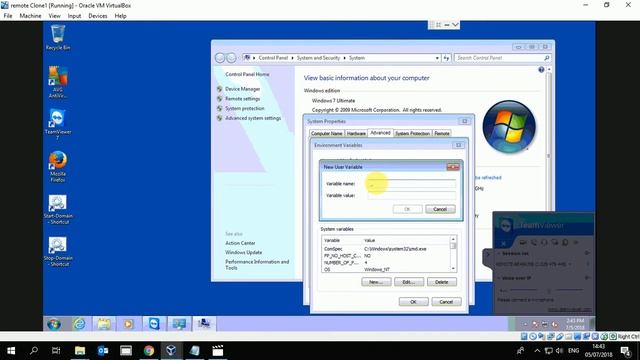Click the host volume speaker icon

[x=559, y=351]
